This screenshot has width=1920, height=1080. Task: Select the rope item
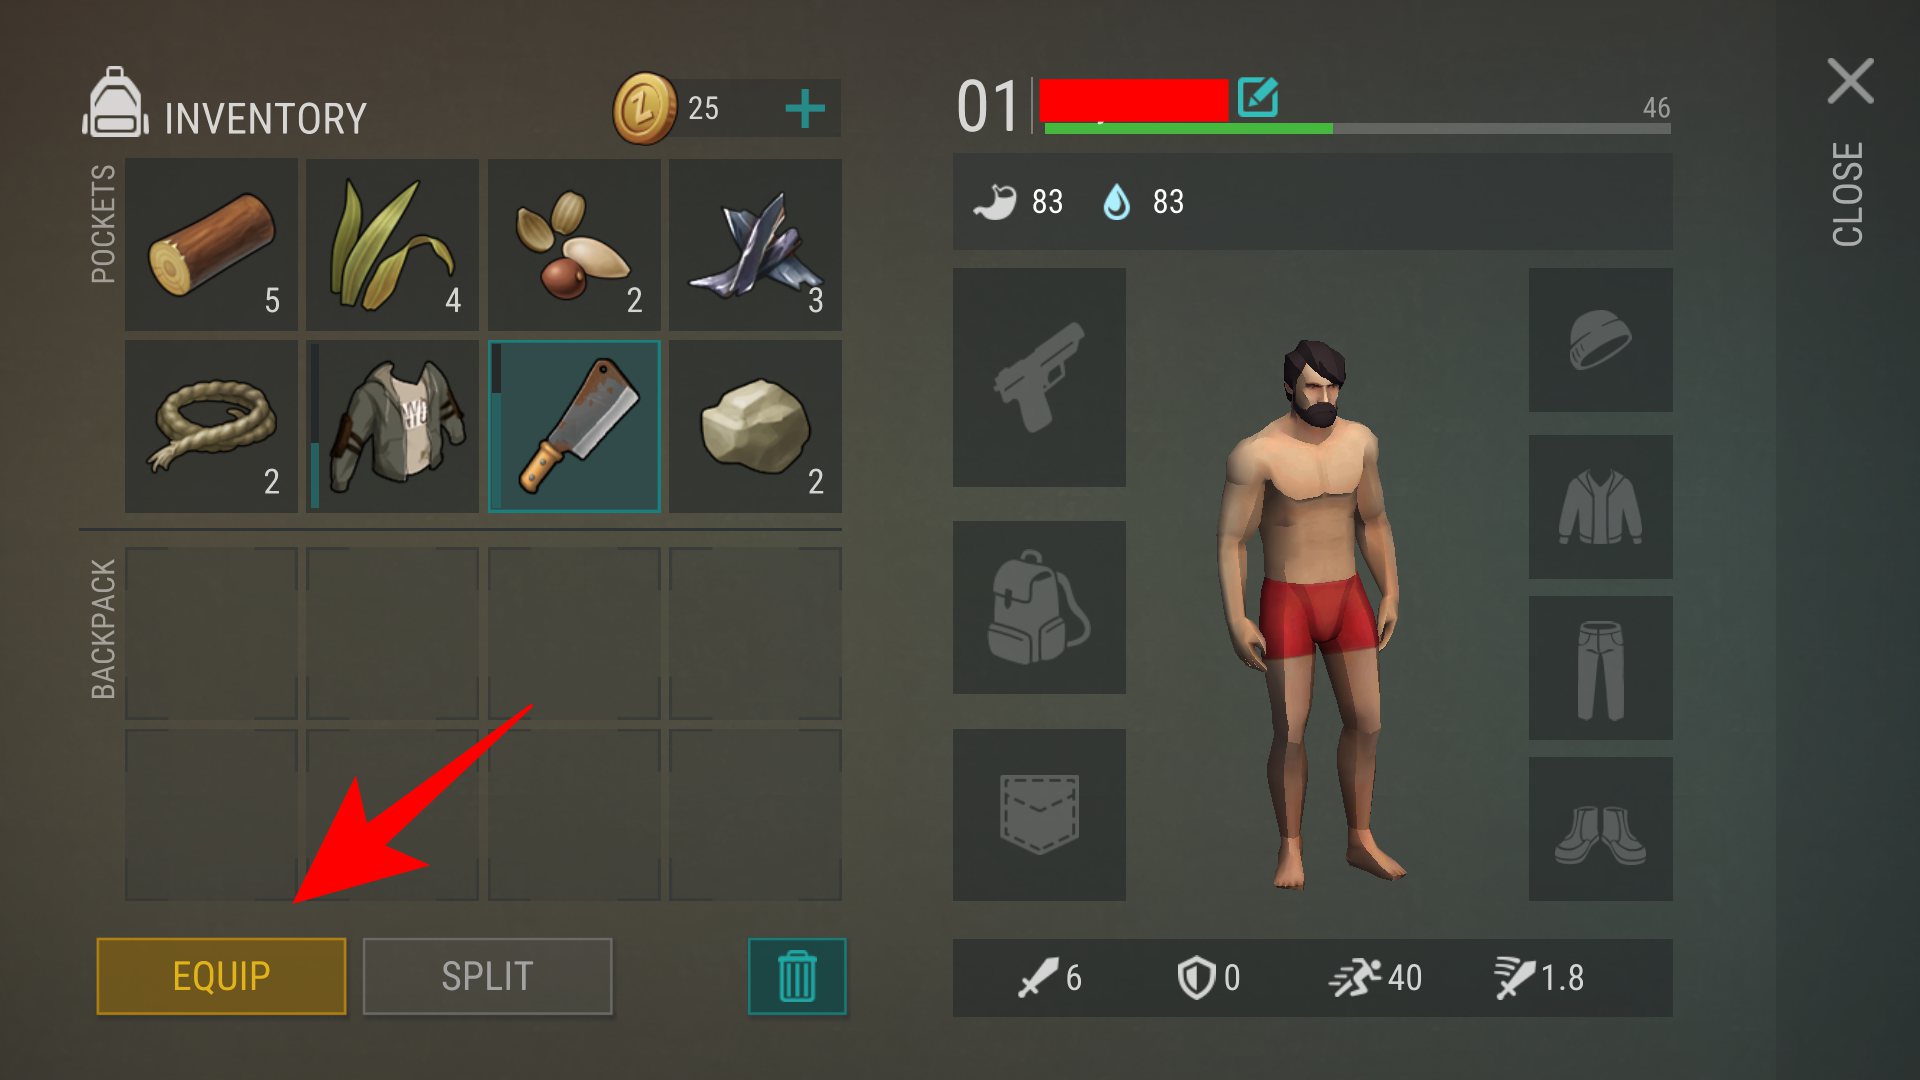click(211, 426)
